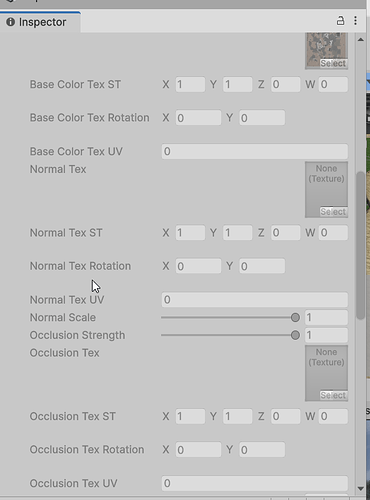Click the Normal Scale value field
Image resolution: width=370 pixels, height=500 pixels.
click(326, 318)
